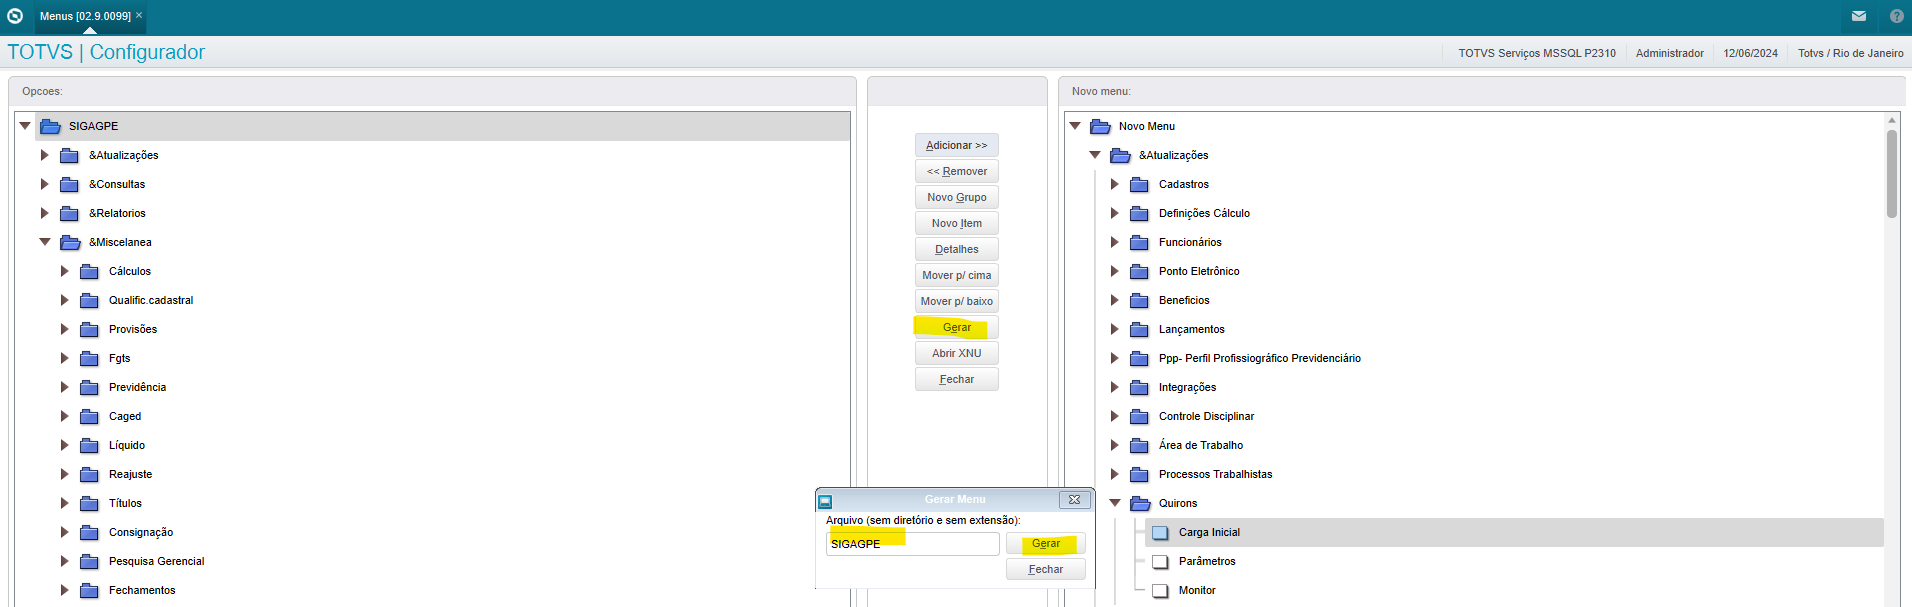Click the Novo Item button
Screen dimensions: 1912x607
[x=957, y=223]
